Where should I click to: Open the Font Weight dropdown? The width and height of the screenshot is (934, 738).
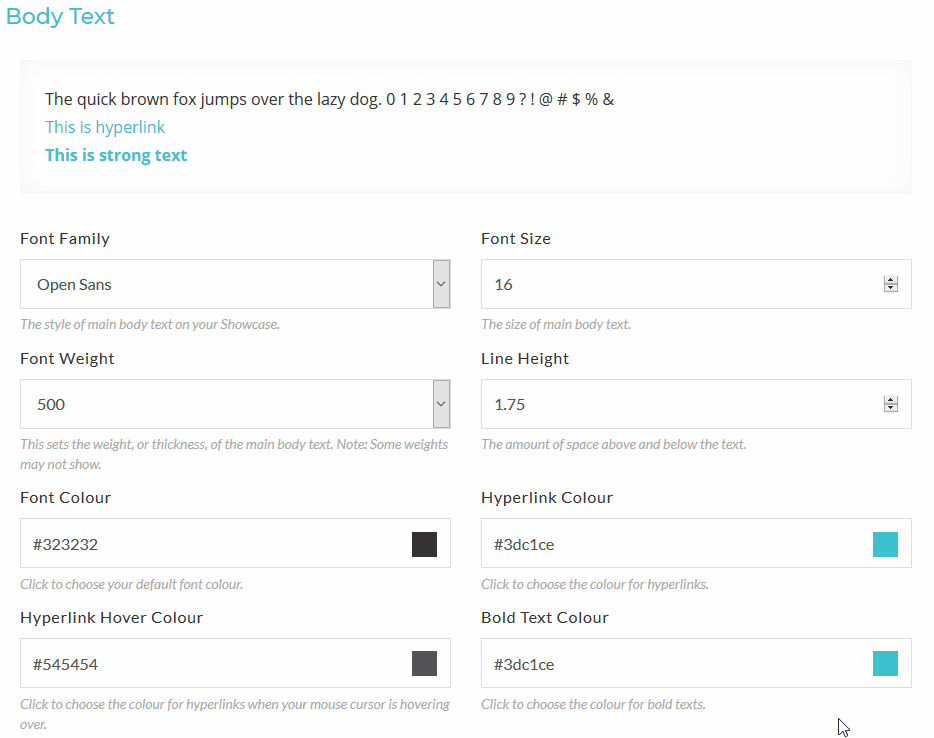225,404
